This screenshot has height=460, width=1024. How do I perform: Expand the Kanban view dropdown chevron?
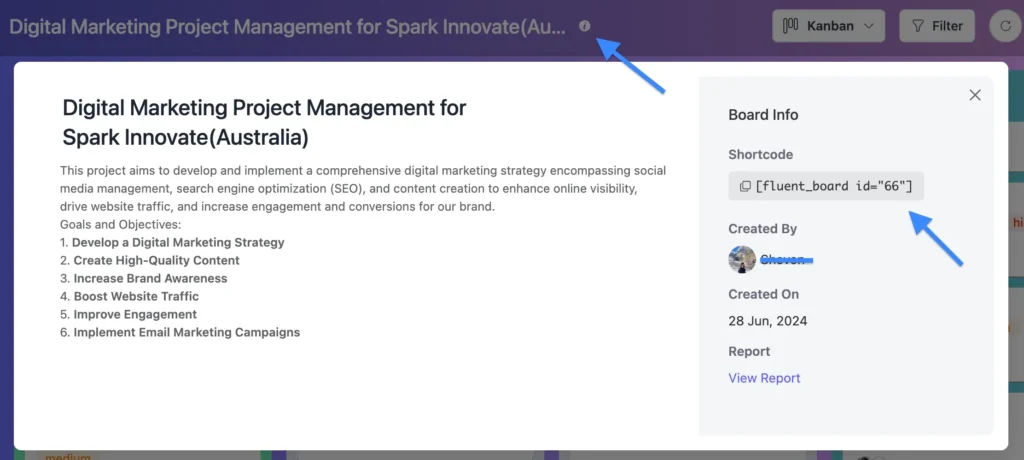pyautogui.click(x=867, y=26)
